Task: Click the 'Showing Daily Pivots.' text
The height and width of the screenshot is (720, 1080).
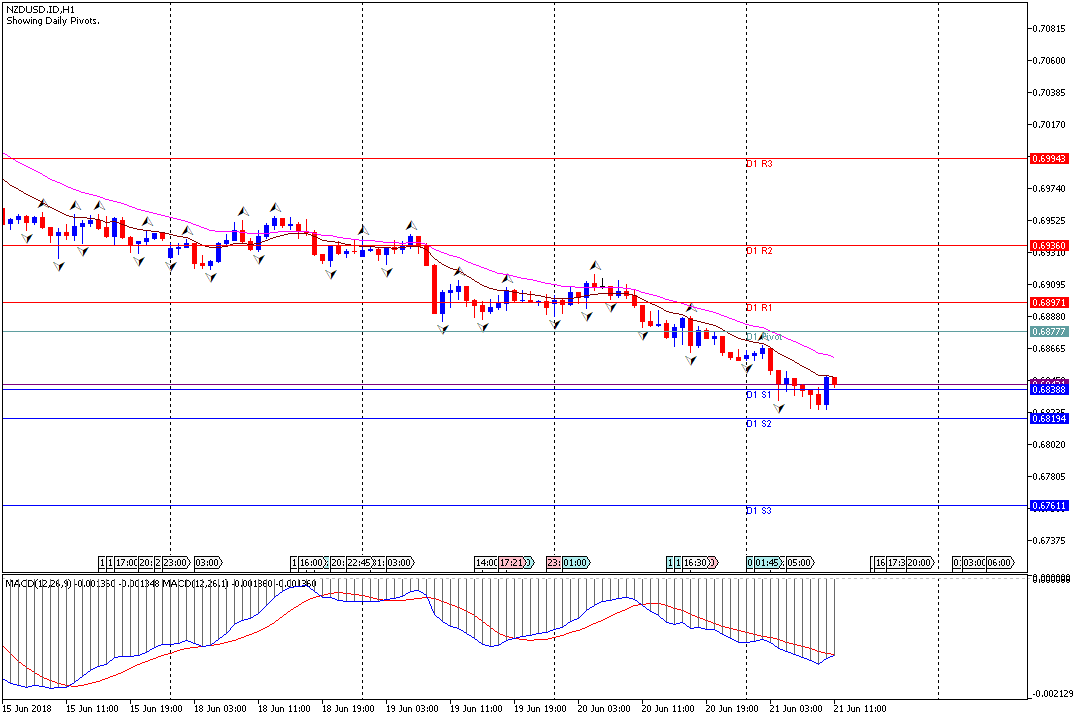Action: point(53,20)
